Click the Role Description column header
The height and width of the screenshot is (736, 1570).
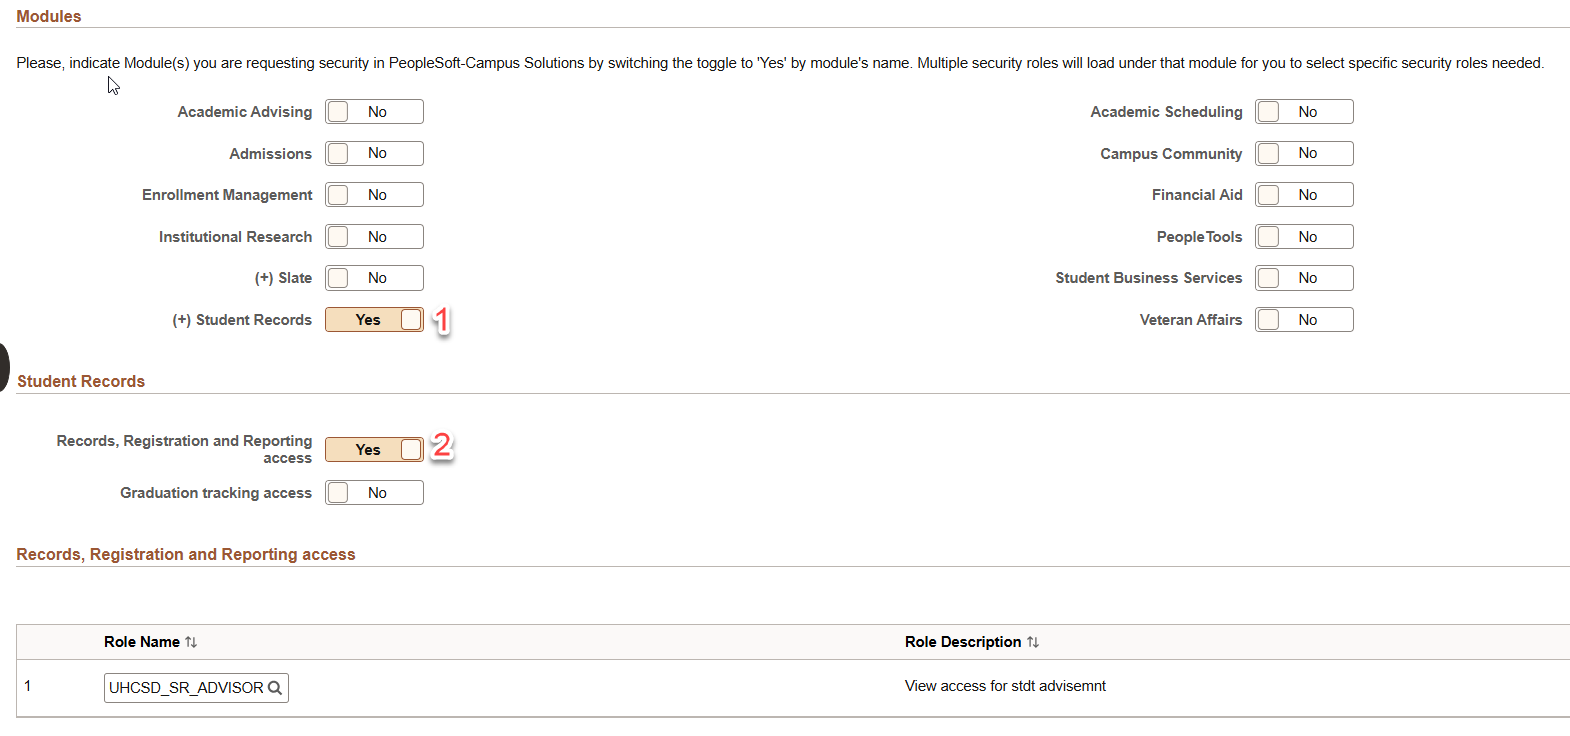tap(962, 642)
